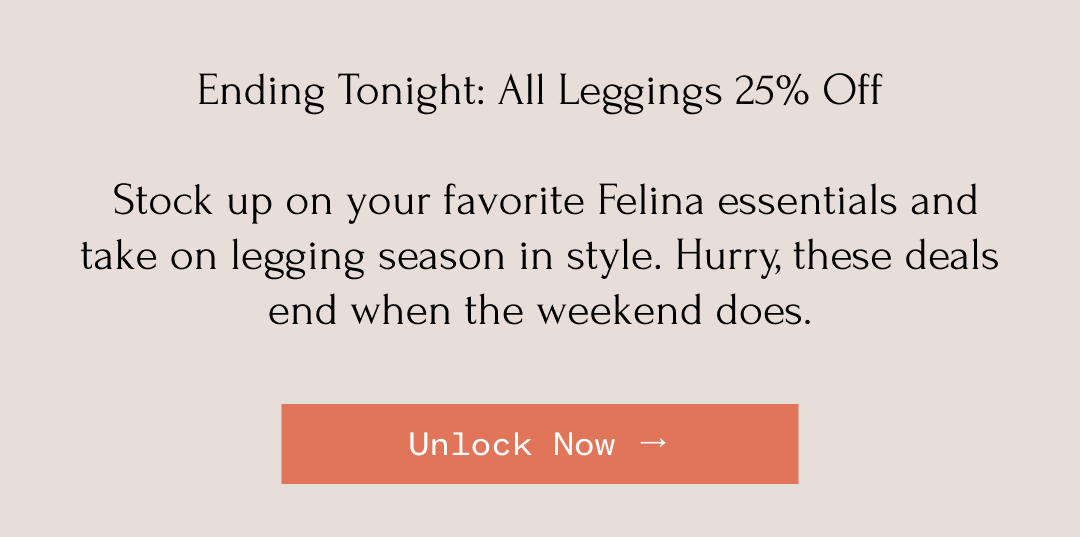Click the "end when the weekend does" line
Screen dimensions: 1080x537
pos(539,311)
